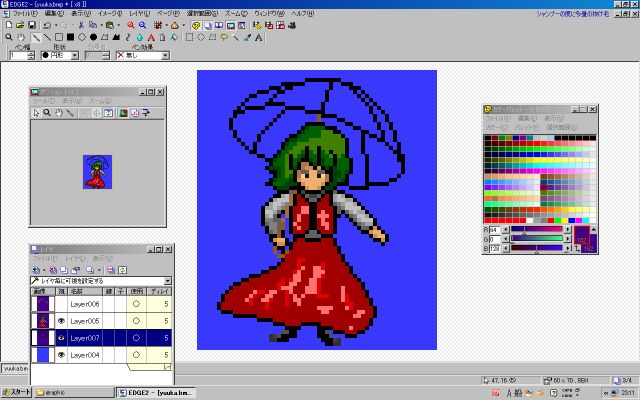This screenshot has width=640, height=400.
Task: Select the outlined Ellipse tool
Action: click(82, 38)
